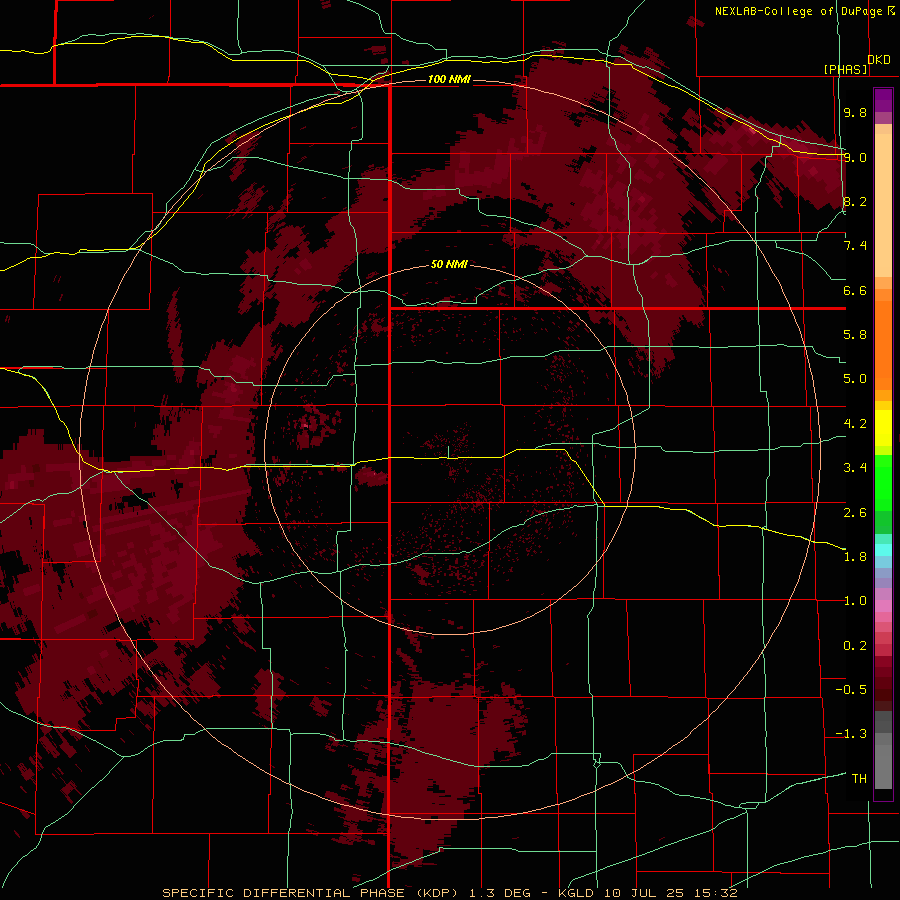The image size is (900, 900).
Task: Click the -0.5 scale value
Action: click(851, 690)
